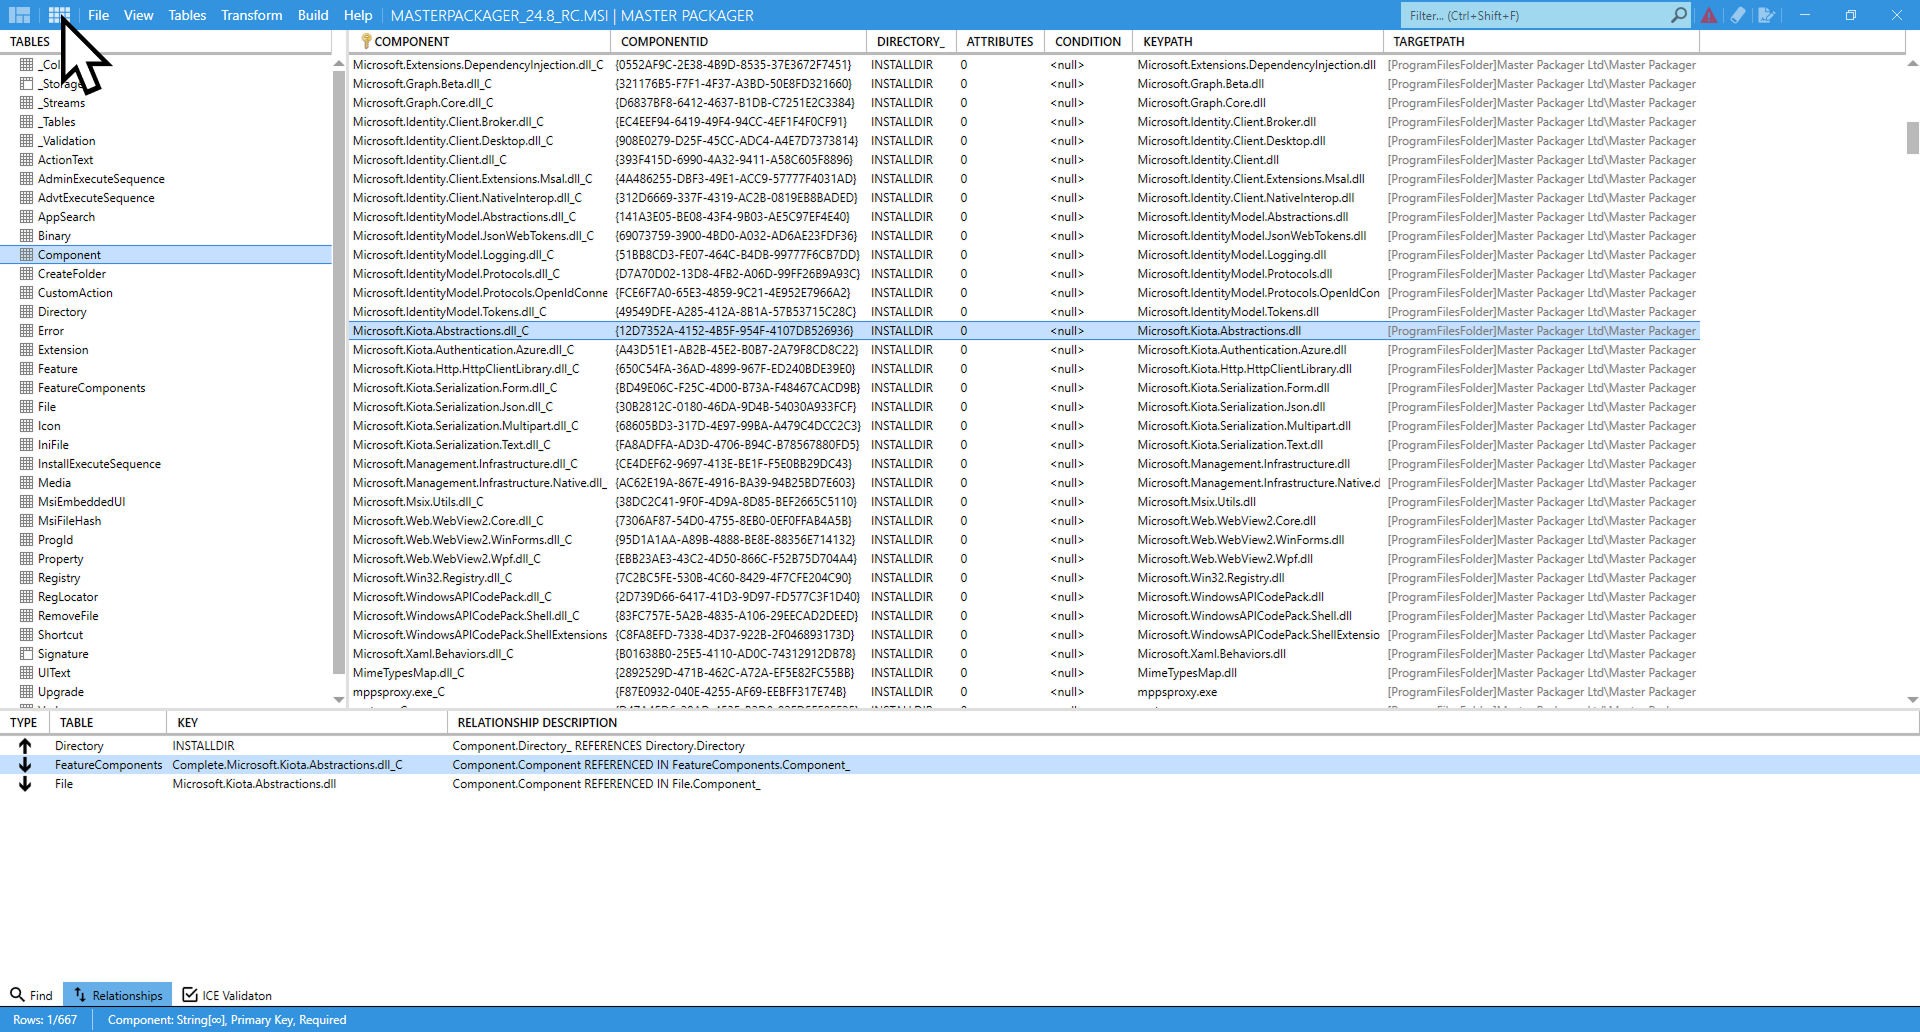Open the Help menu
Viewport: 1920px width, 1032px height.
pos(358,15)
